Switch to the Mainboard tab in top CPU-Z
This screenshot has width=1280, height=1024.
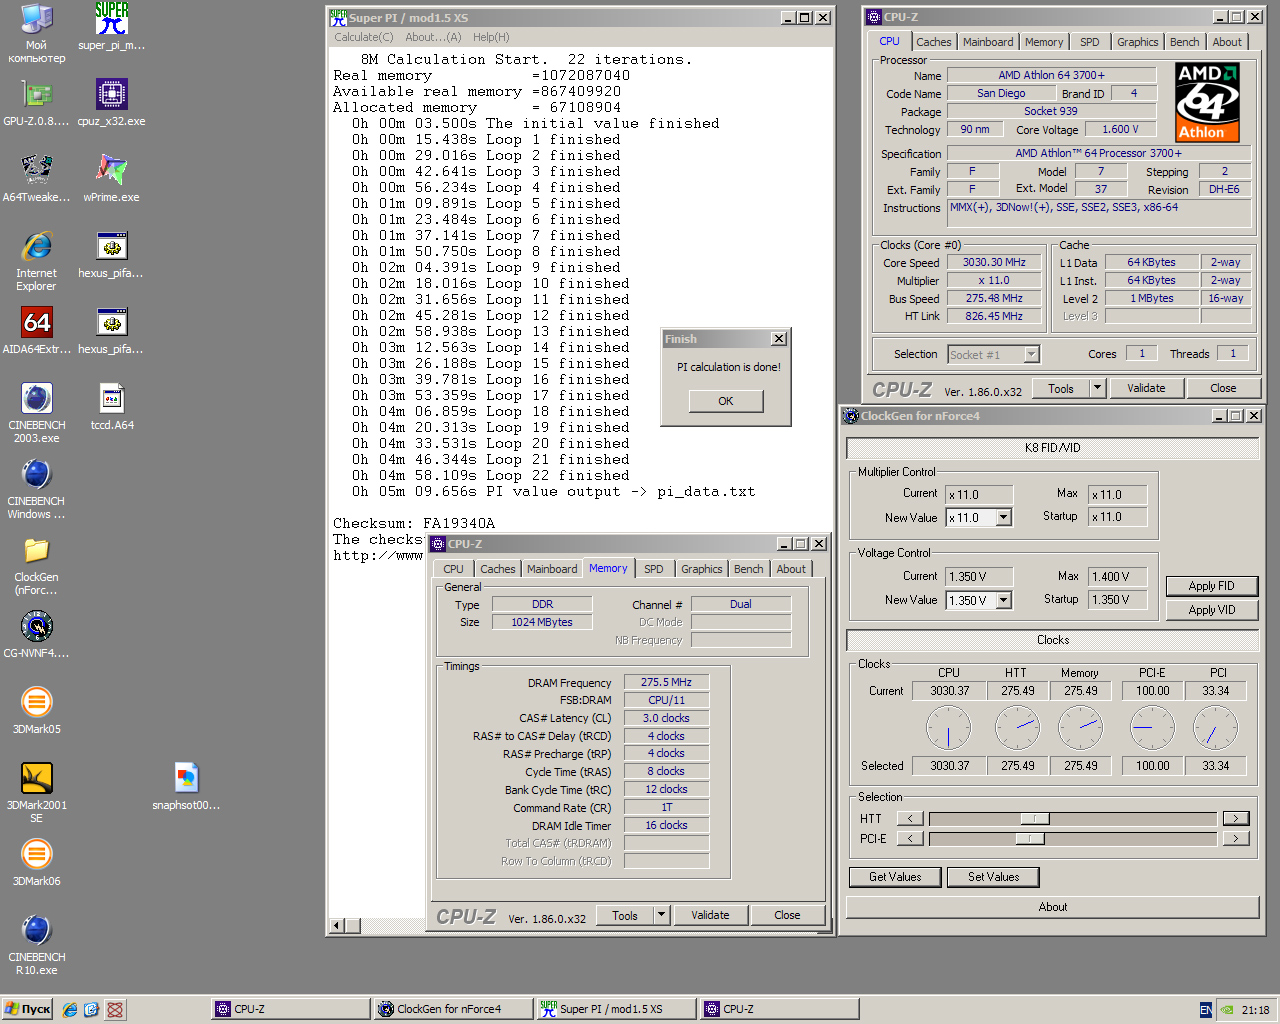[987, 42]
